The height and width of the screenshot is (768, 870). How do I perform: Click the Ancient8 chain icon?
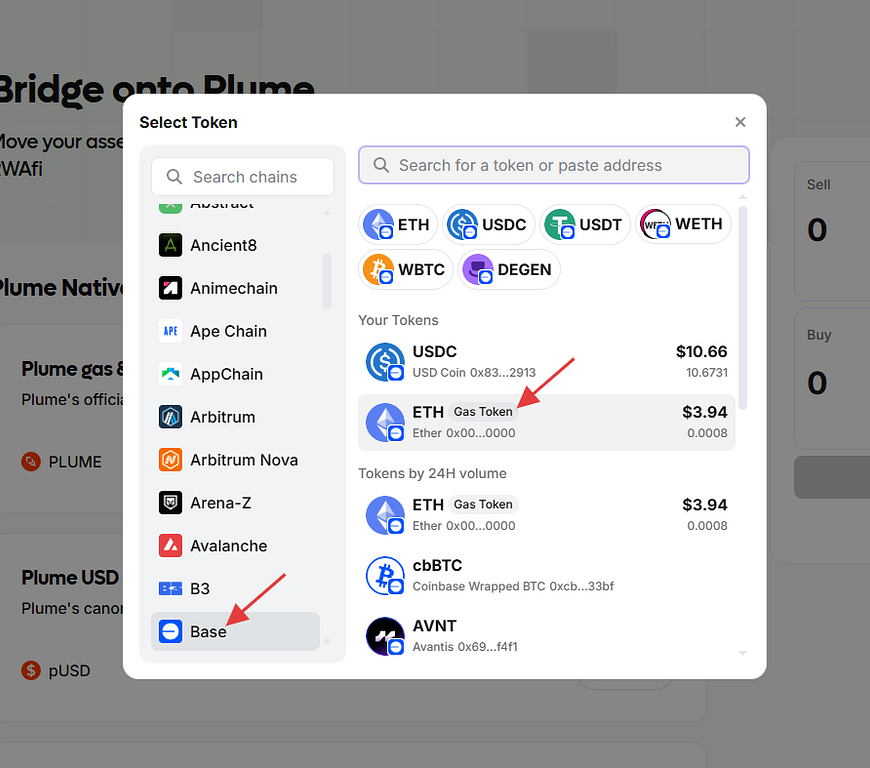(x=170, y=245)
